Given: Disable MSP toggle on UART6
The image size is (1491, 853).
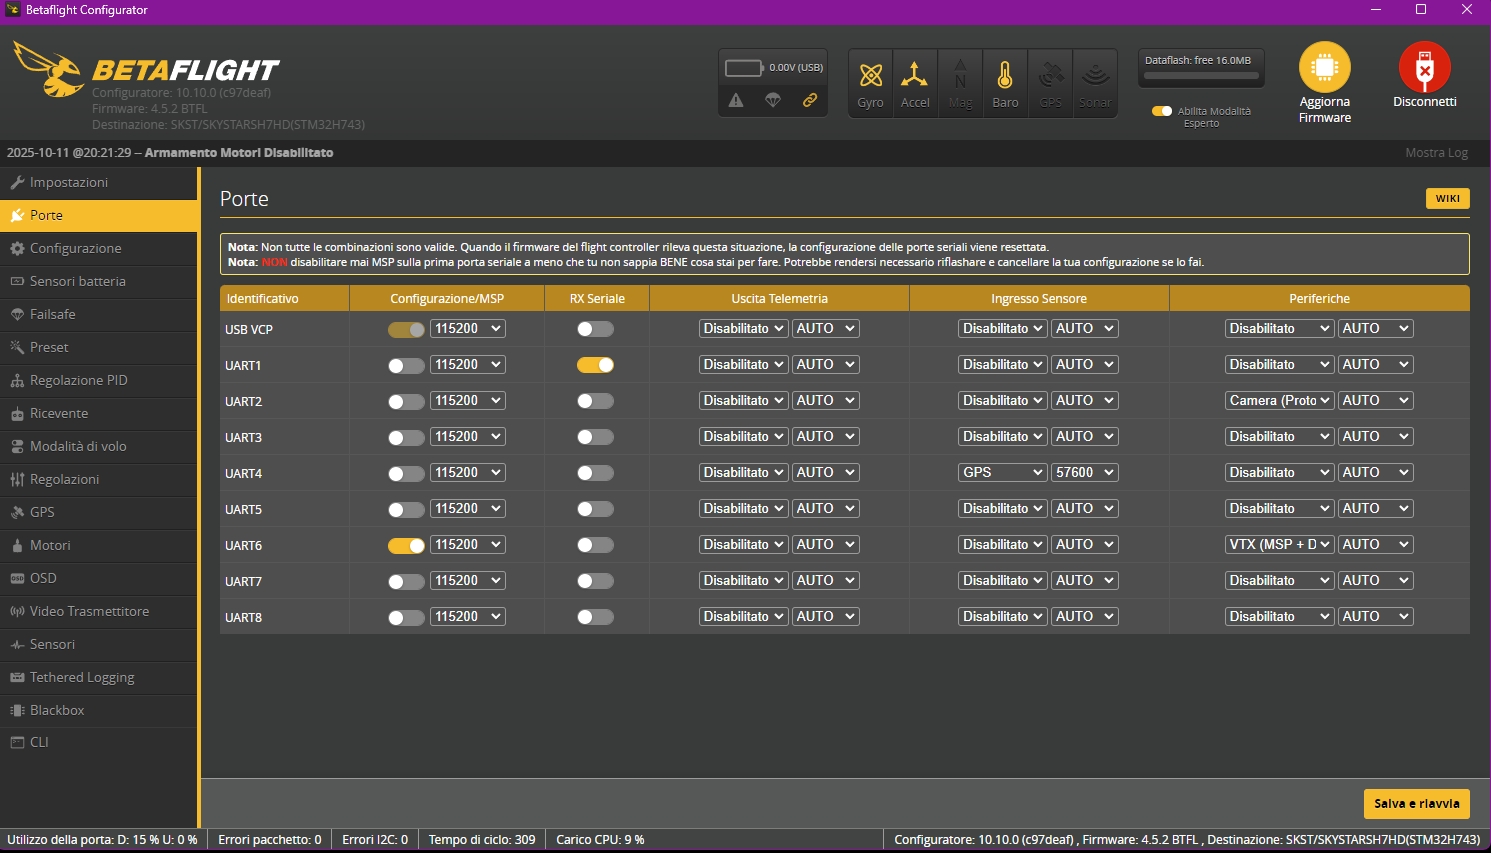Looking at the screenshot, I should [x=406, y=545].
